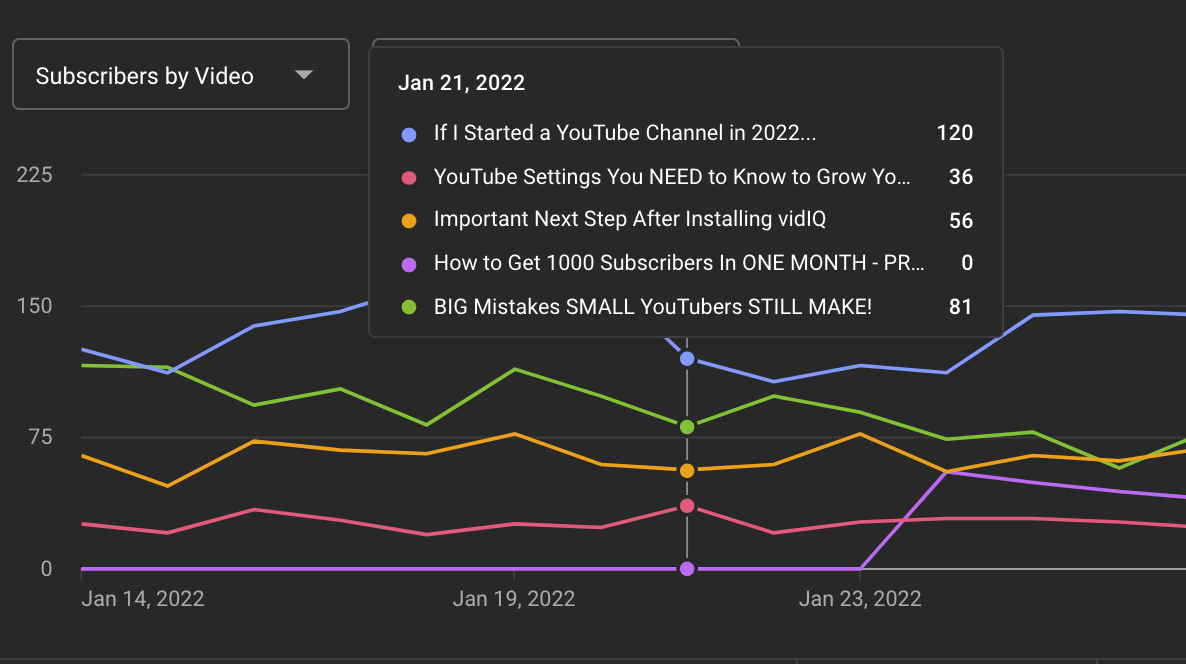This screenshot has height=664, width=1186.
Task: Click the orange data point on the chart
Action: 687,471
